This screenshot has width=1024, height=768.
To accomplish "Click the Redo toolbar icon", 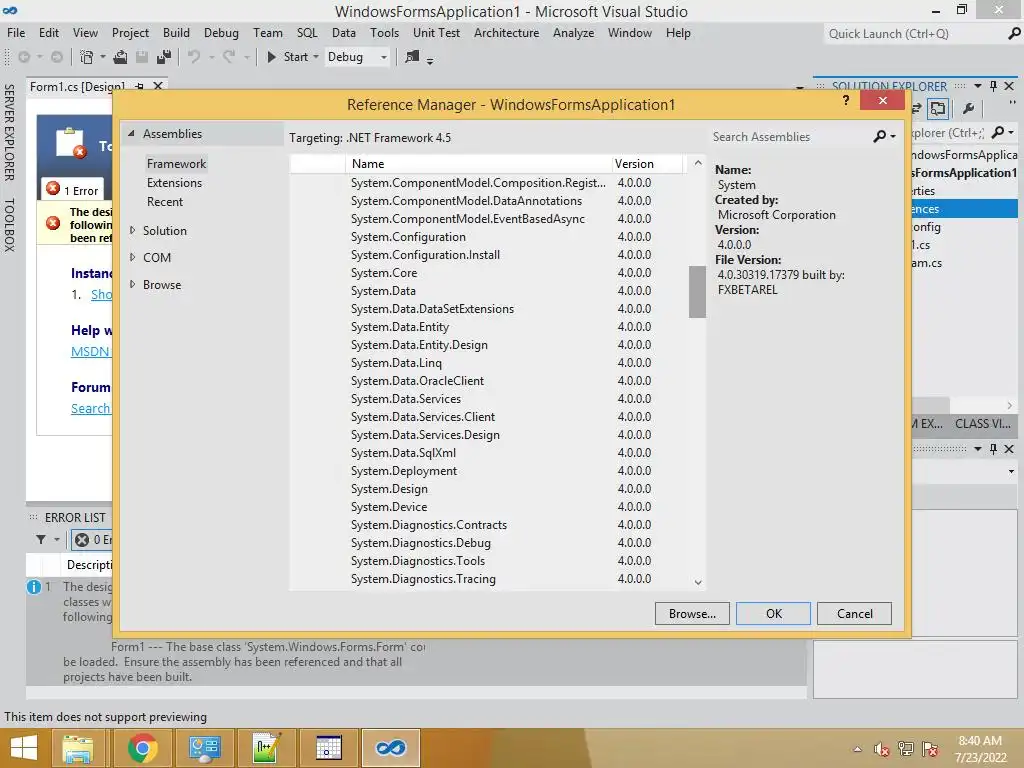I will pos(229,57).
